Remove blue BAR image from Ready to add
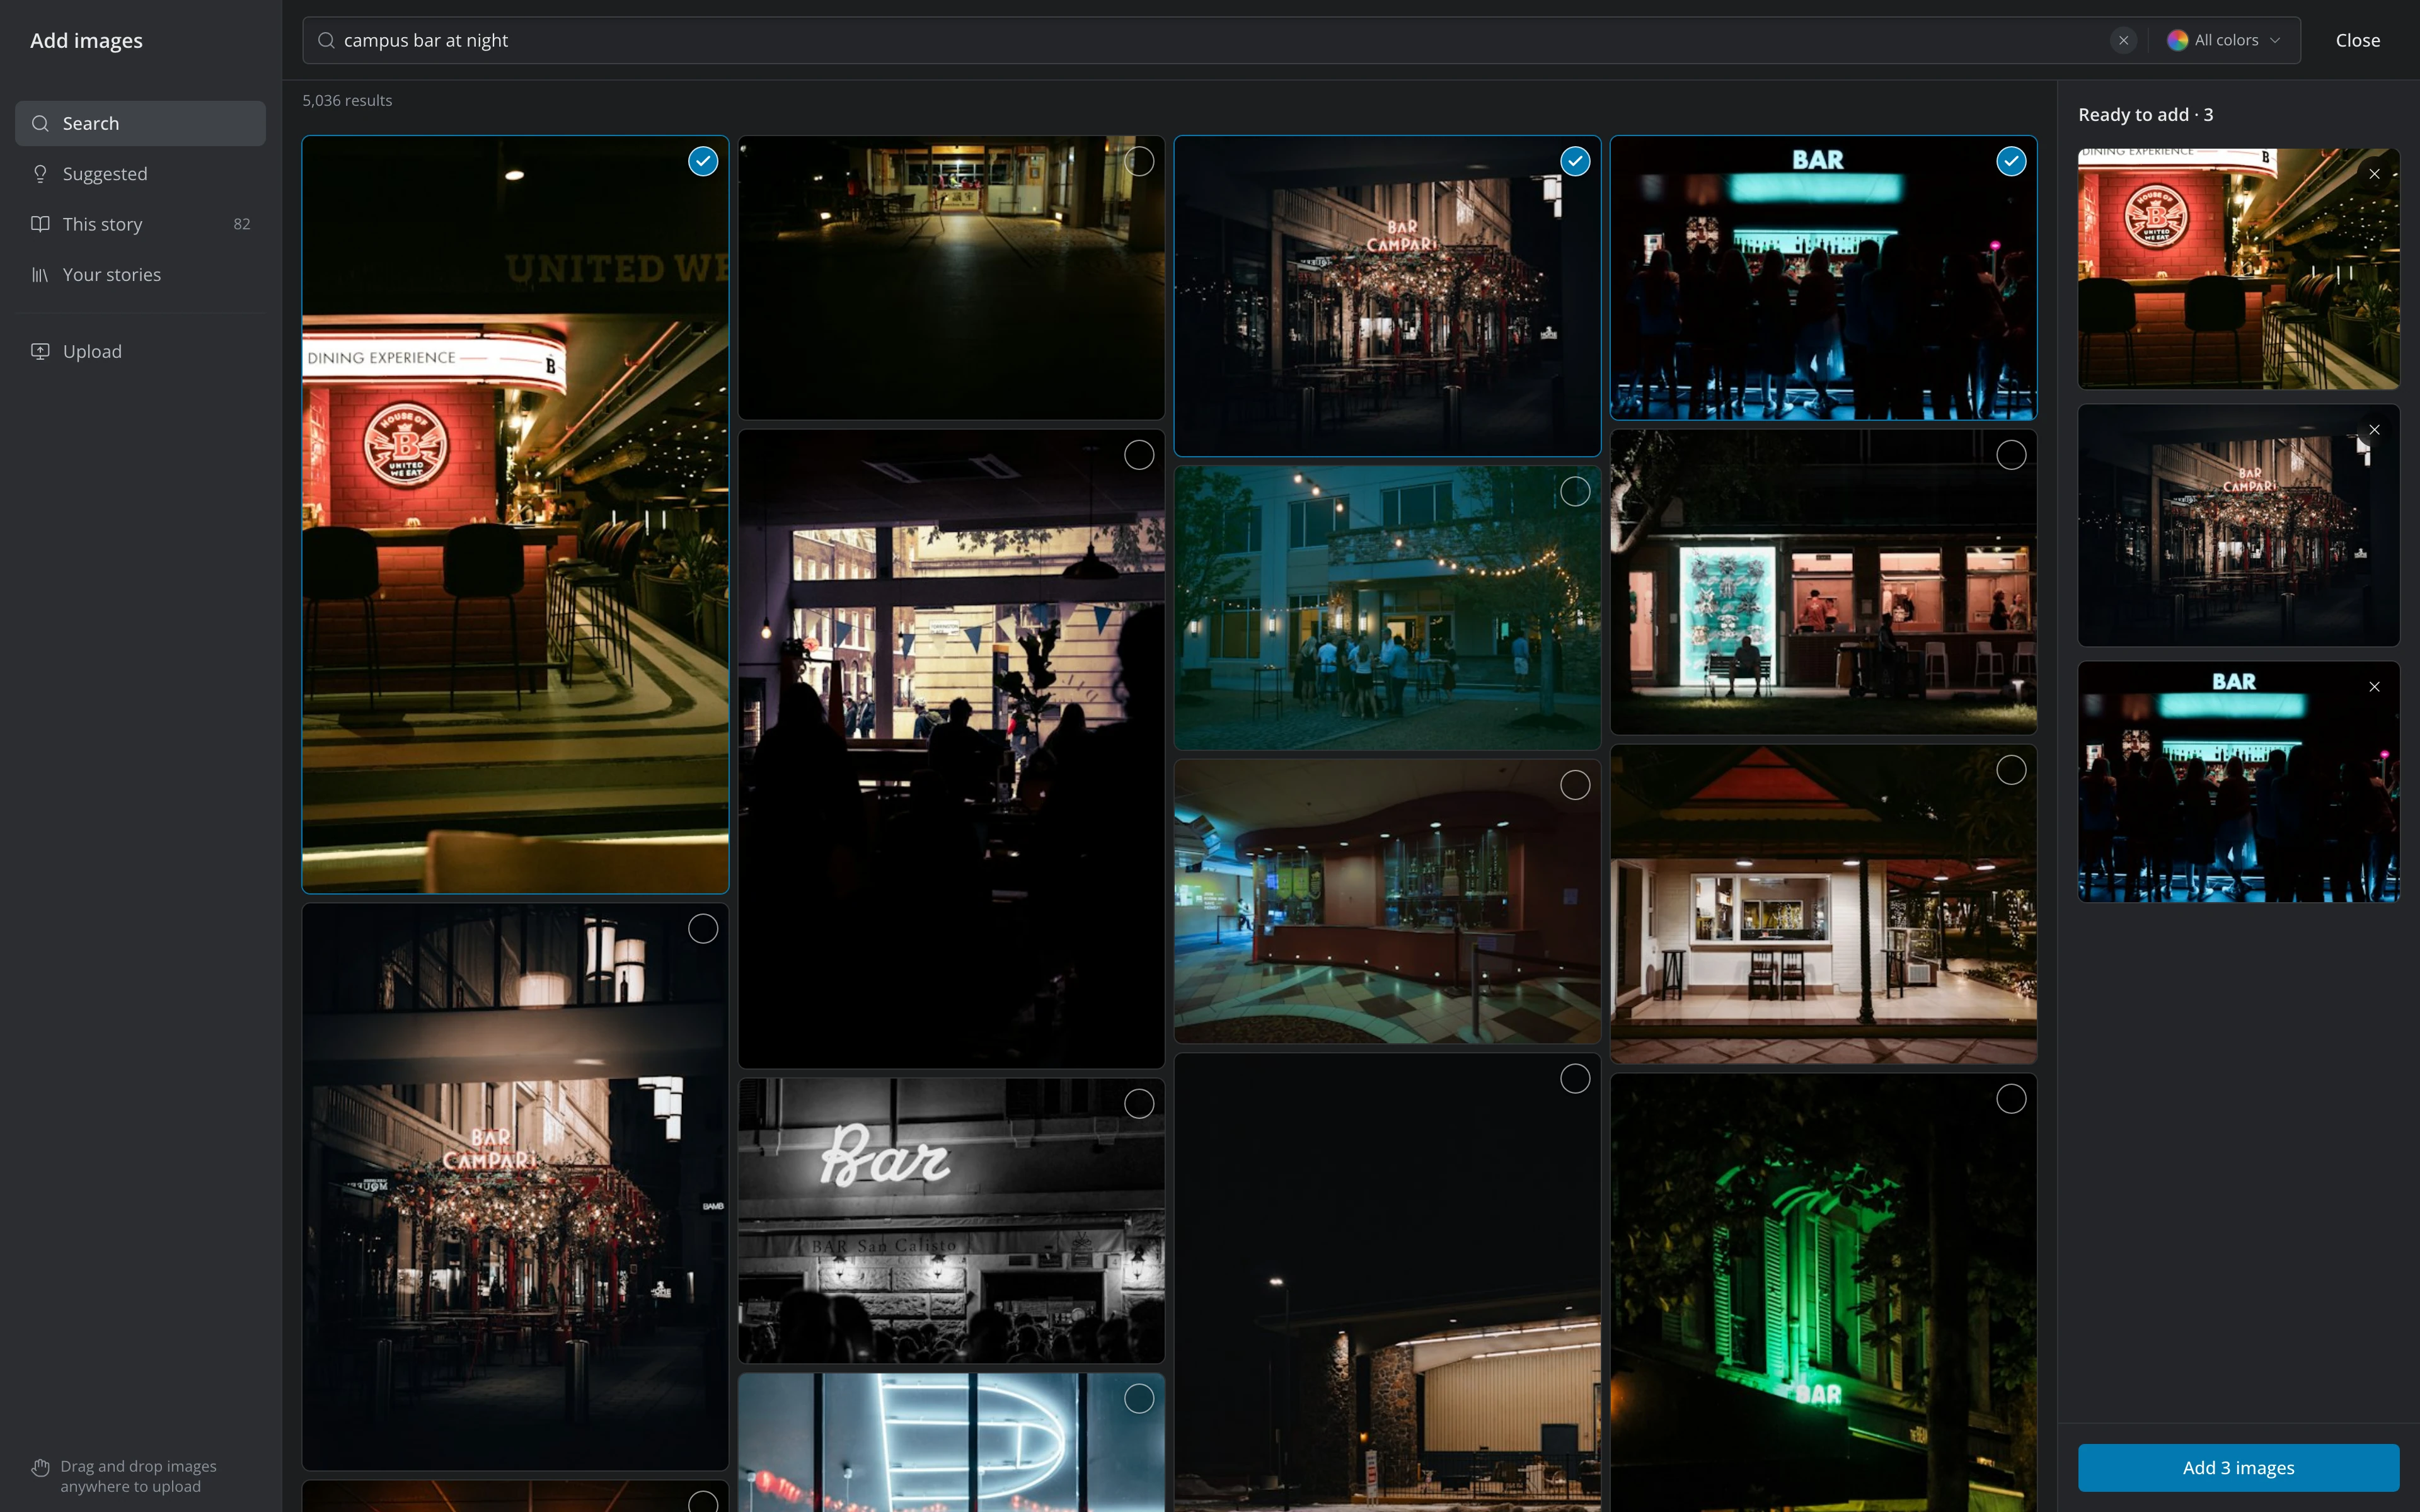The width and height of the screenshot is (2420, 1512). click(x=2374, y=687)
